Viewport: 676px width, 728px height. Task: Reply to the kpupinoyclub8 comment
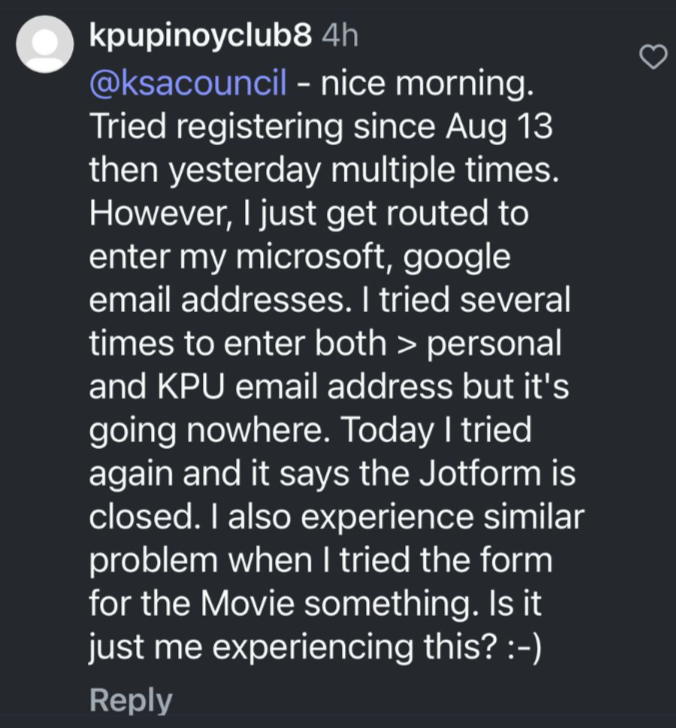click(130, 700)
